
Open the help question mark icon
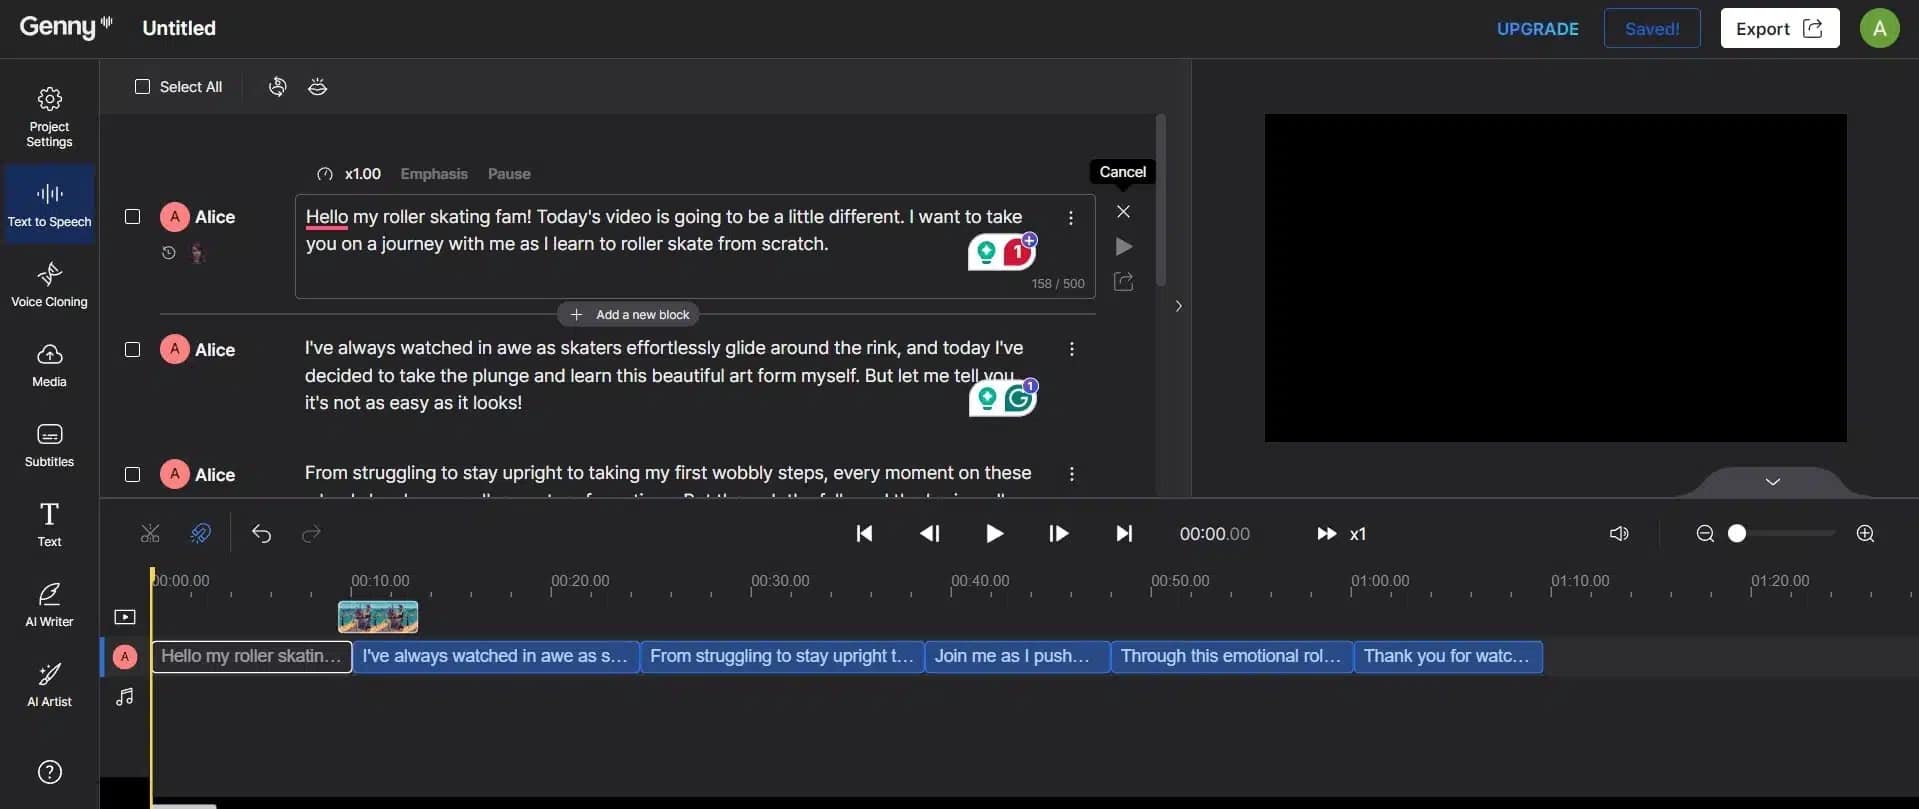(x=49, y=772)
